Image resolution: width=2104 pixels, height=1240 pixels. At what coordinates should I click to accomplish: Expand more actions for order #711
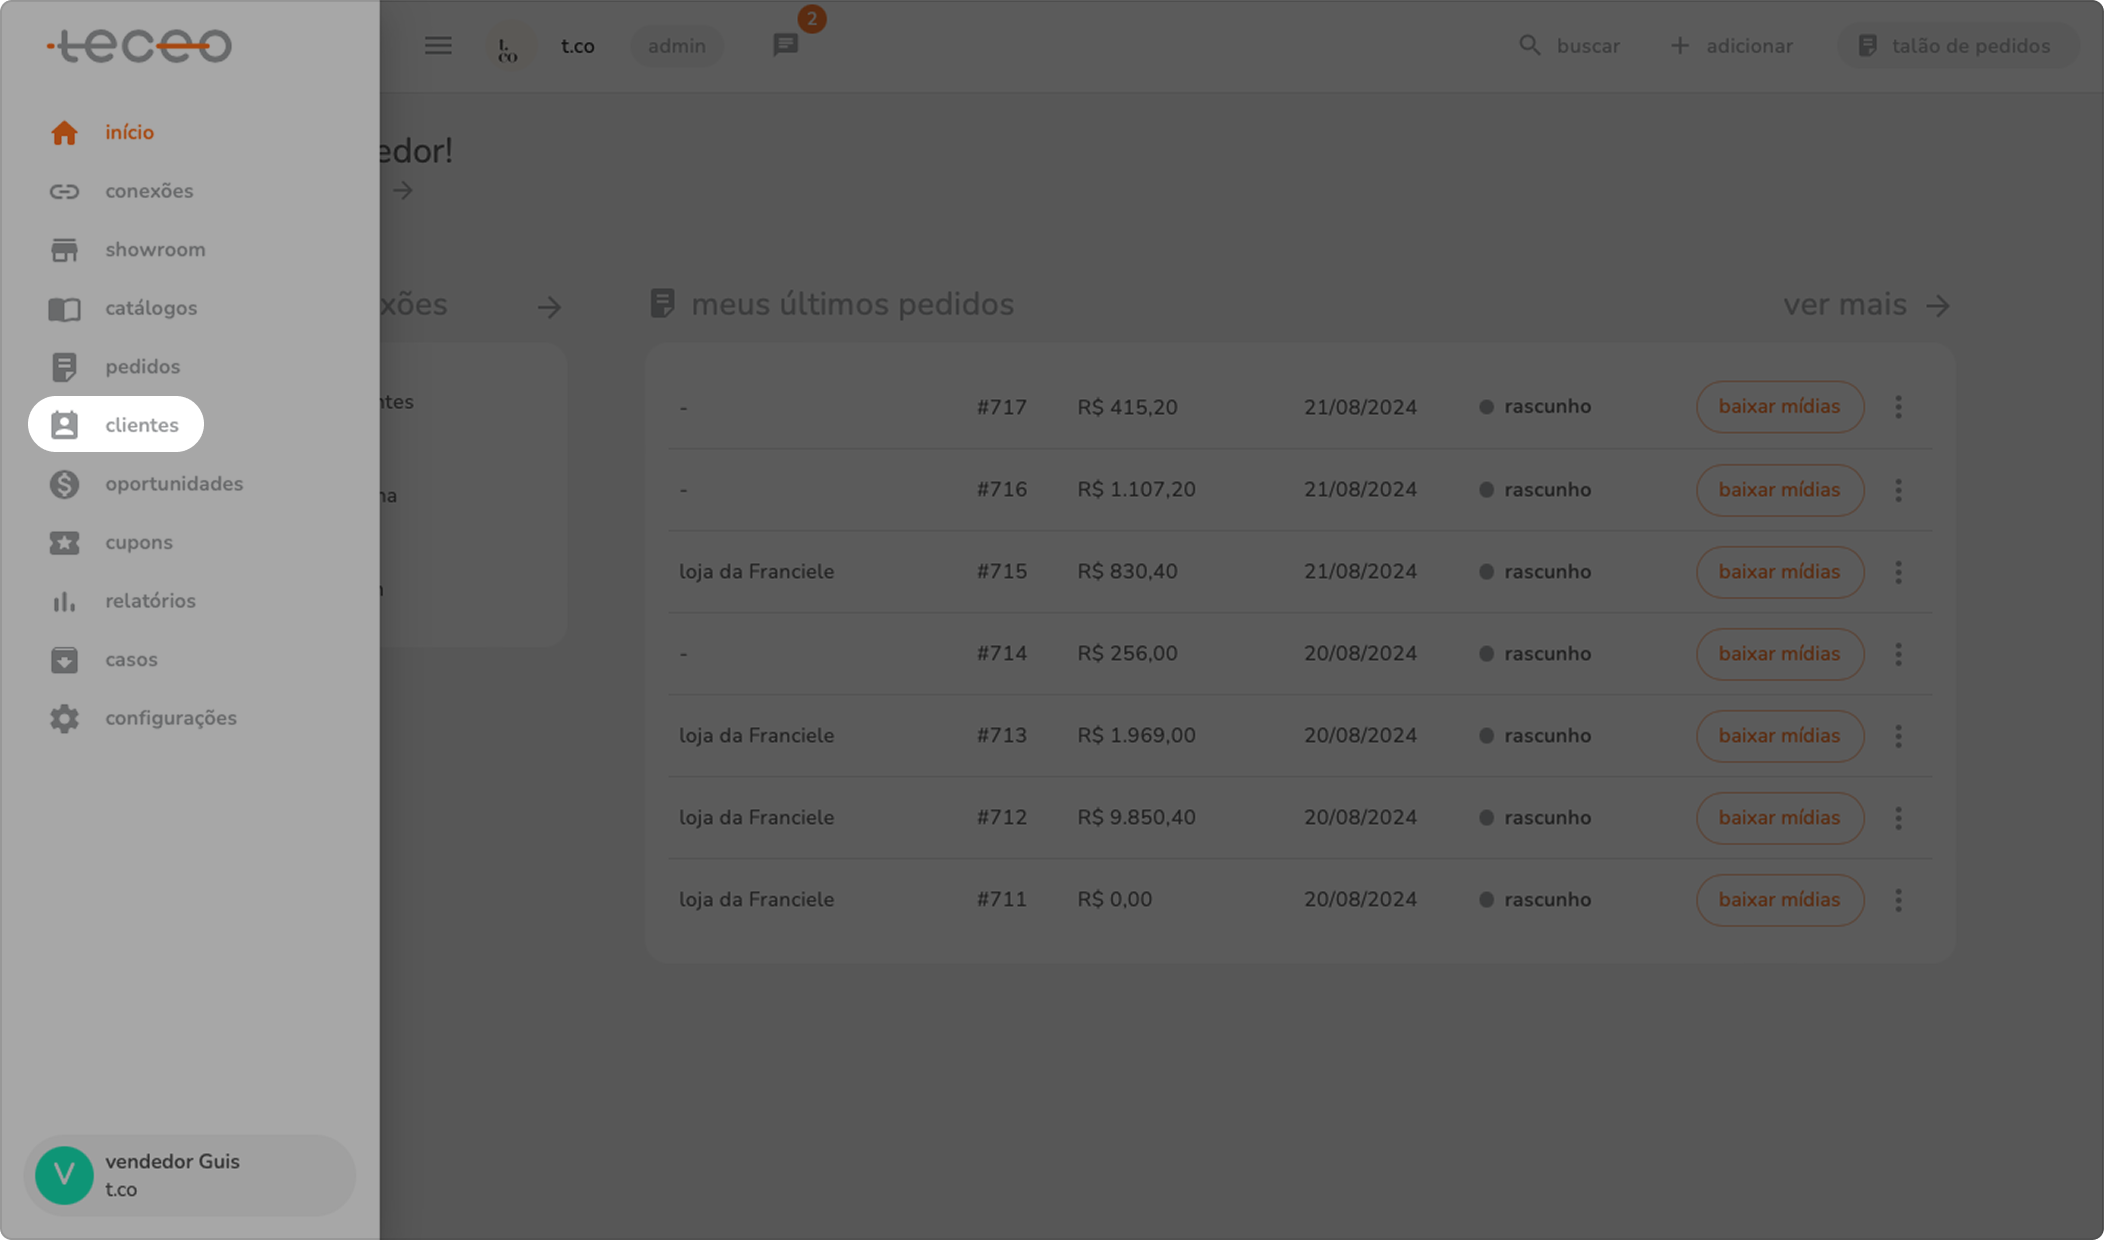1898,900
